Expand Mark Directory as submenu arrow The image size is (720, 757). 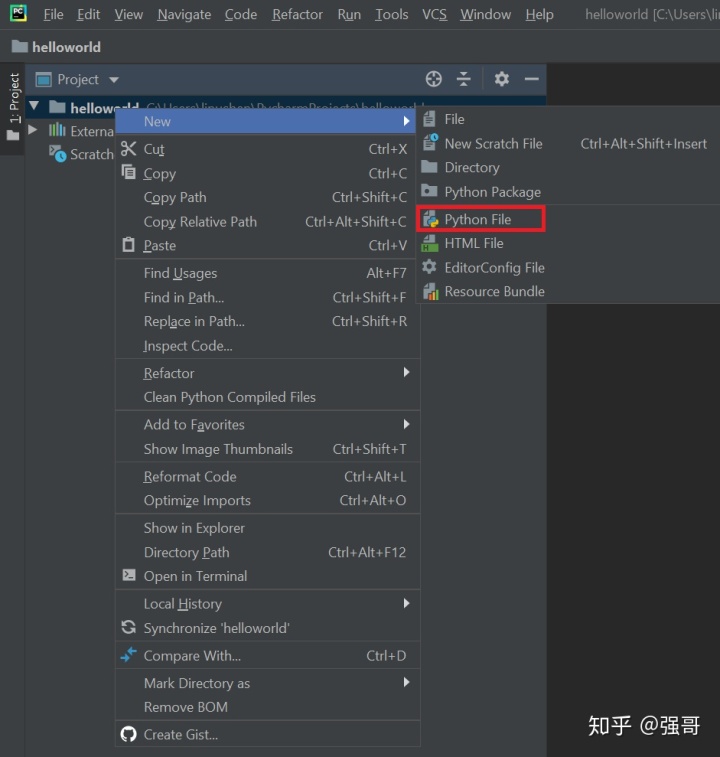(406, 682)
